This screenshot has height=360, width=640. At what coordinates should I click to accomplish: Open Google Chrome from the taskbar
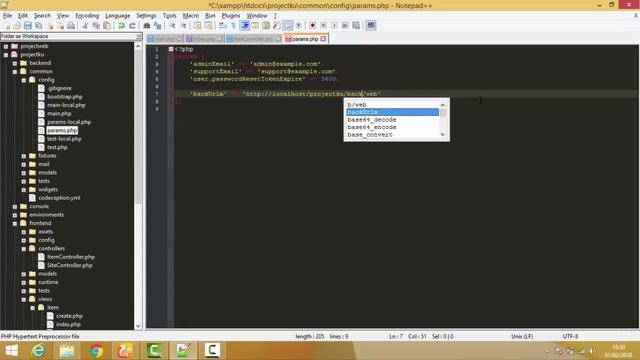point(96,351)
